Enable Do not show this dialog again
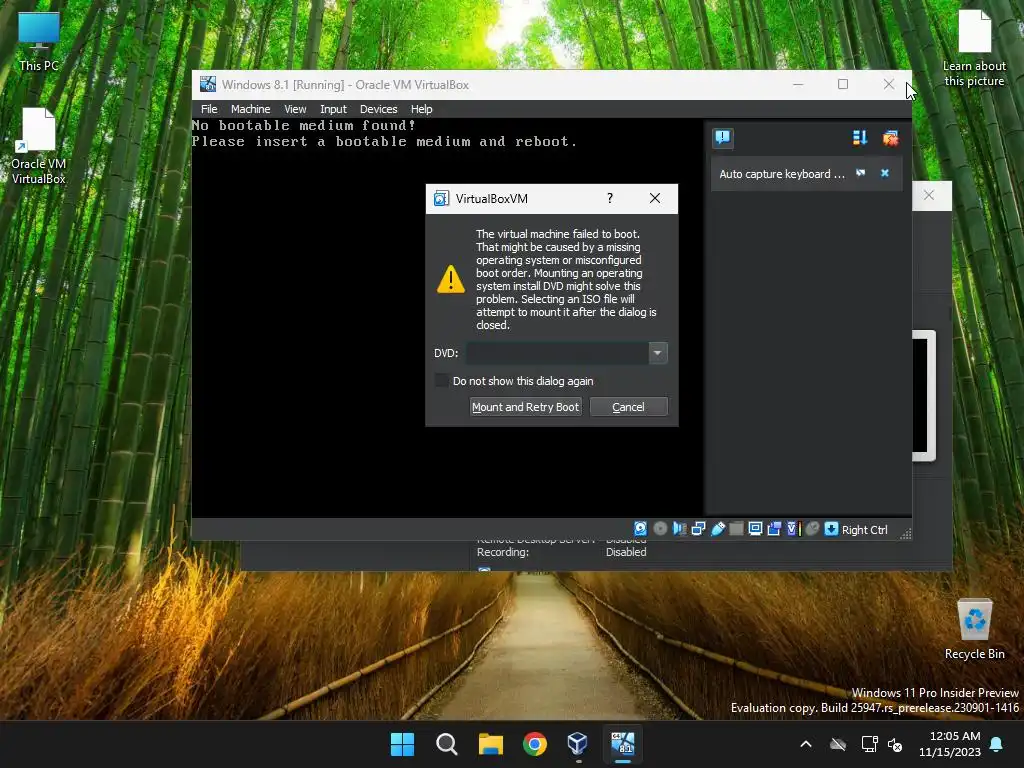This screenshot has height=768, width=1024. (442, 381)
